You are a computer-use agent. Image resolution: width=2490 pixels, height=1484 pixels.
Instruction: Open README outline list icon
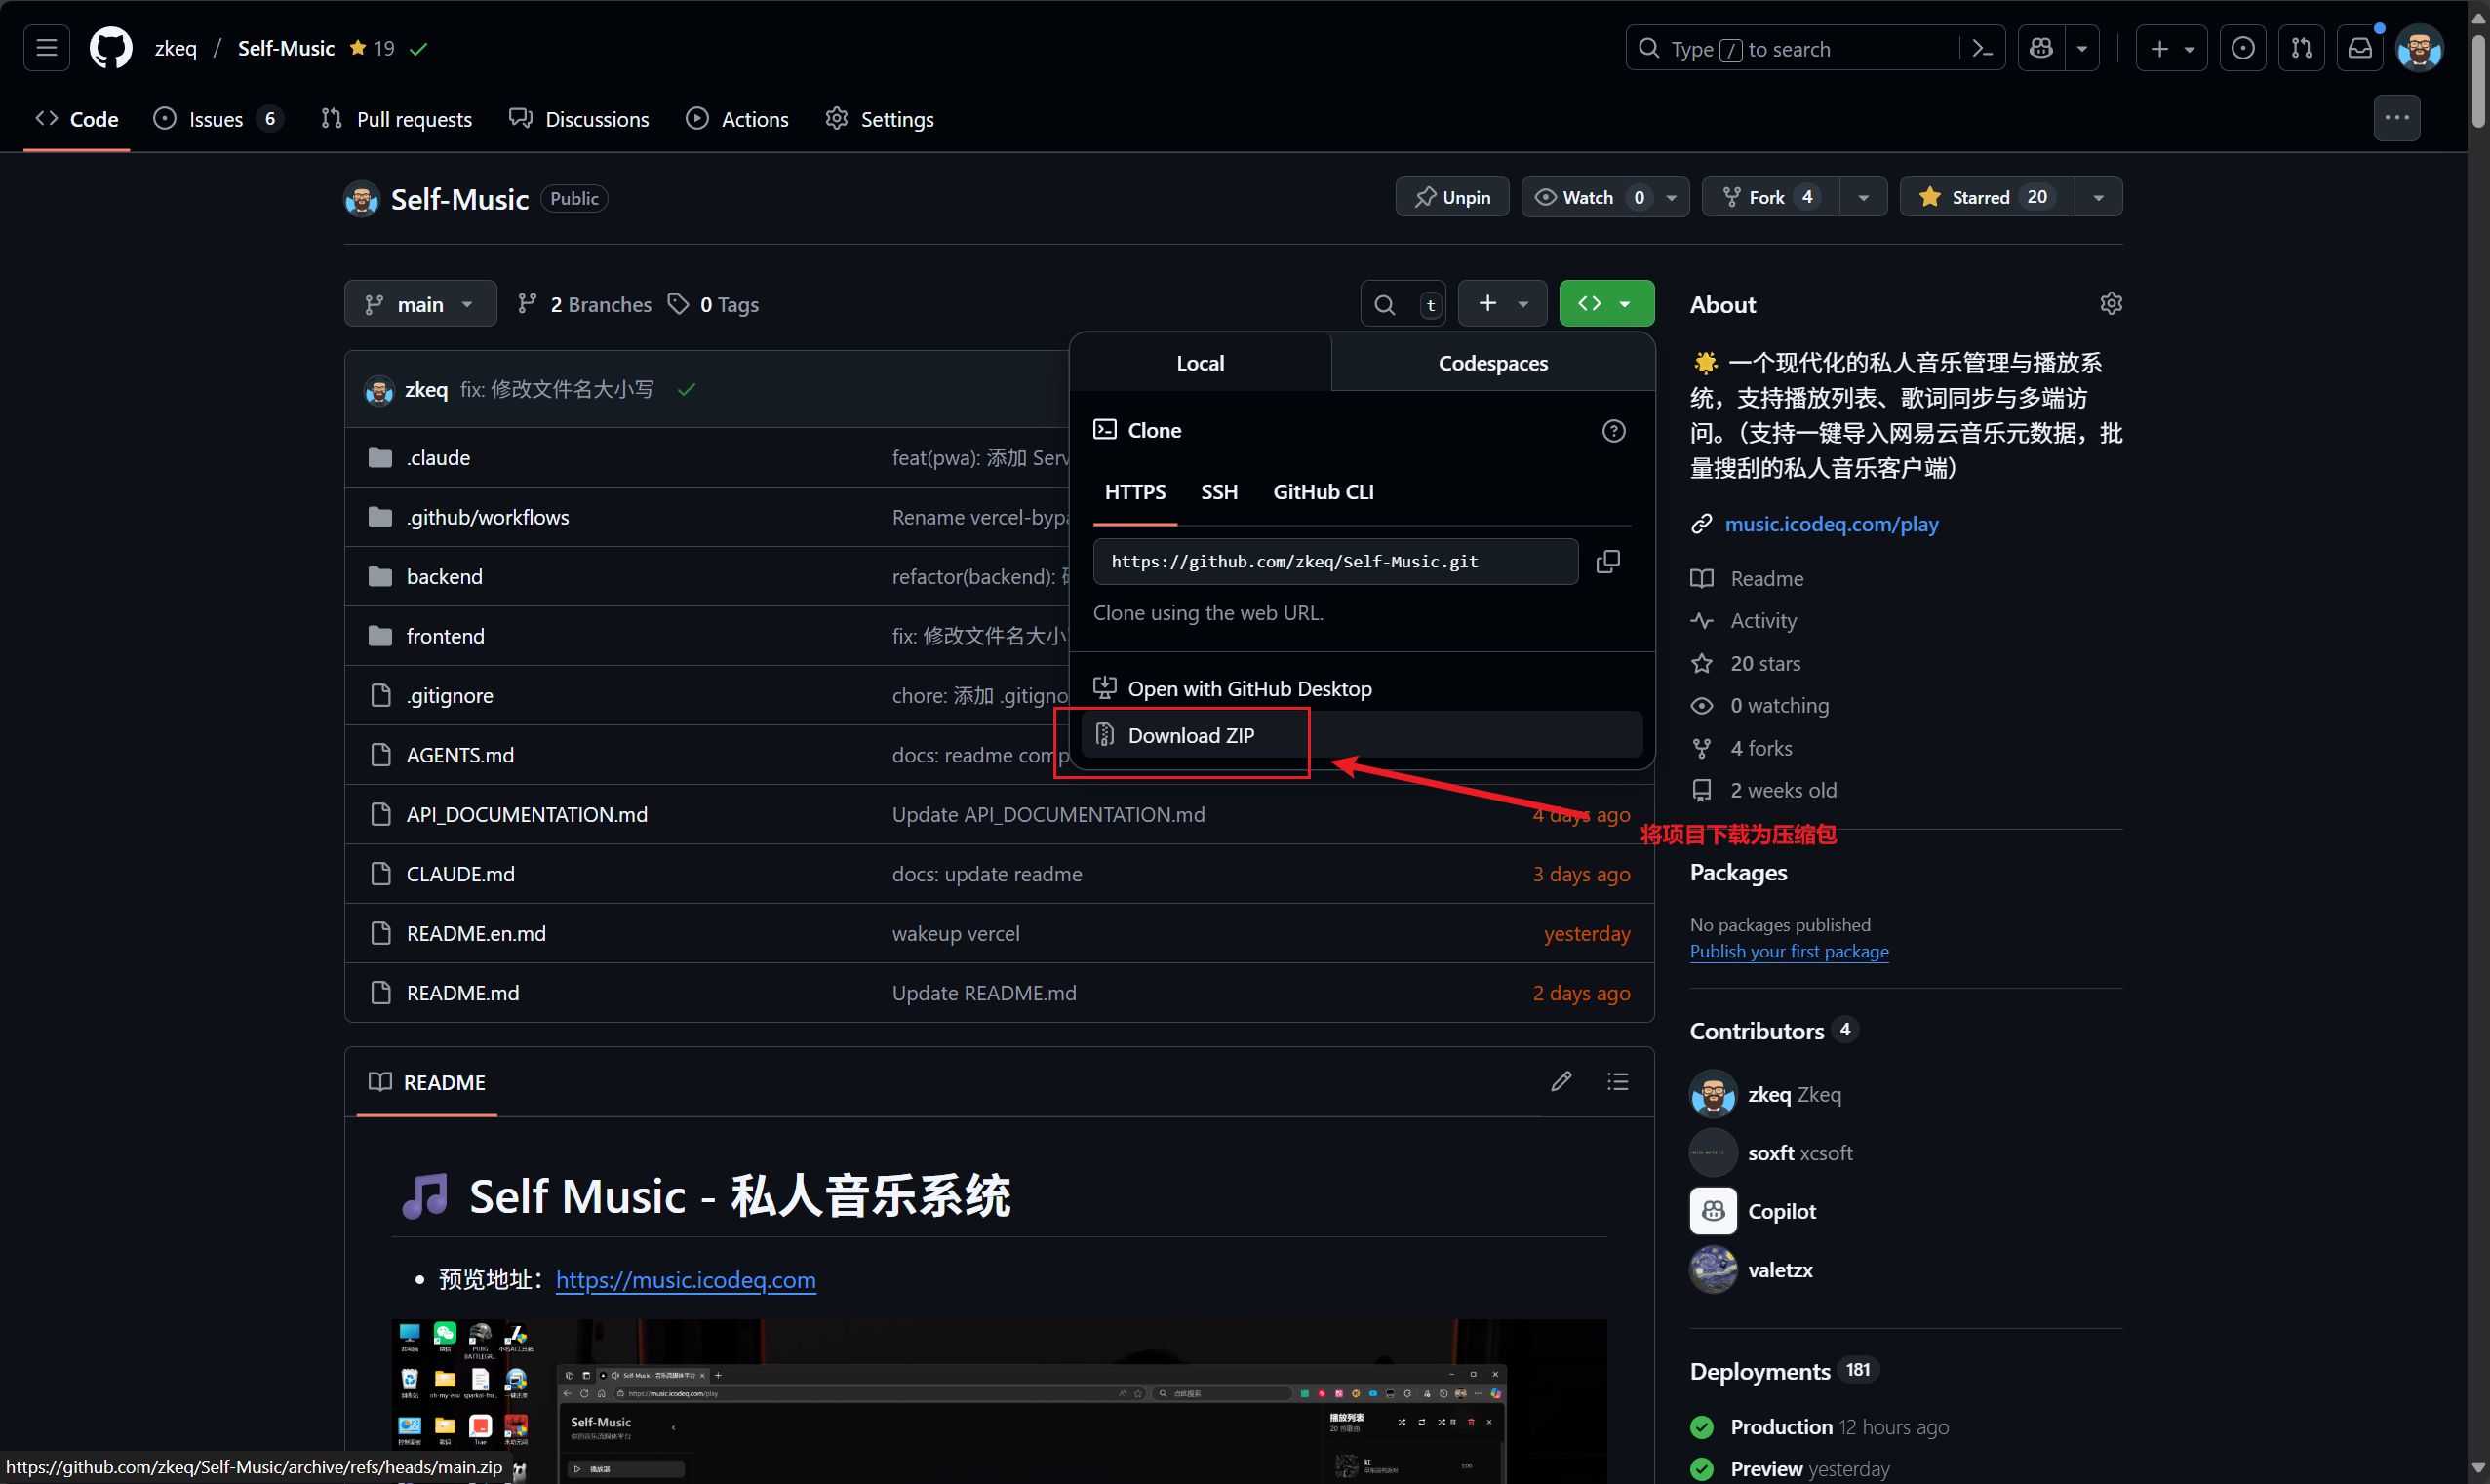tap(1617, 1081)
